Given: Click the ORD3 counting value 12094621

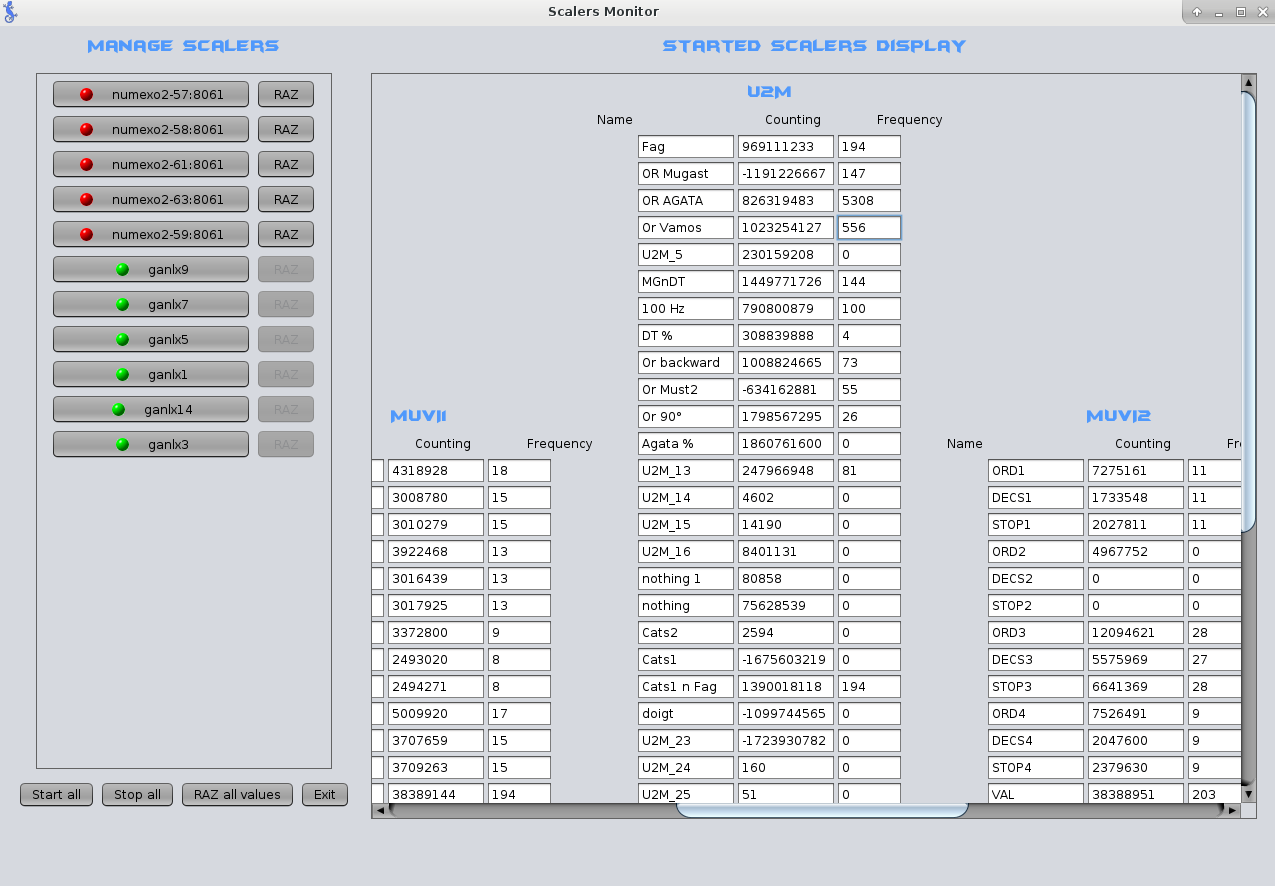Looking at the screenshot, I should (x=1136, y=633).
